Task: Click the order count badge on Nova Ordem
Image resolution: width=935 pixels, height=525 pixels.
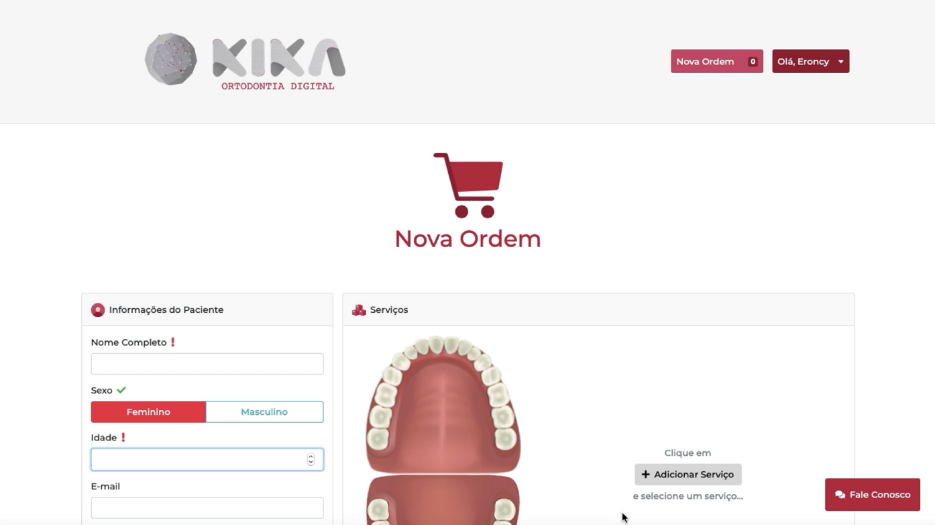Action: [753, 61]
